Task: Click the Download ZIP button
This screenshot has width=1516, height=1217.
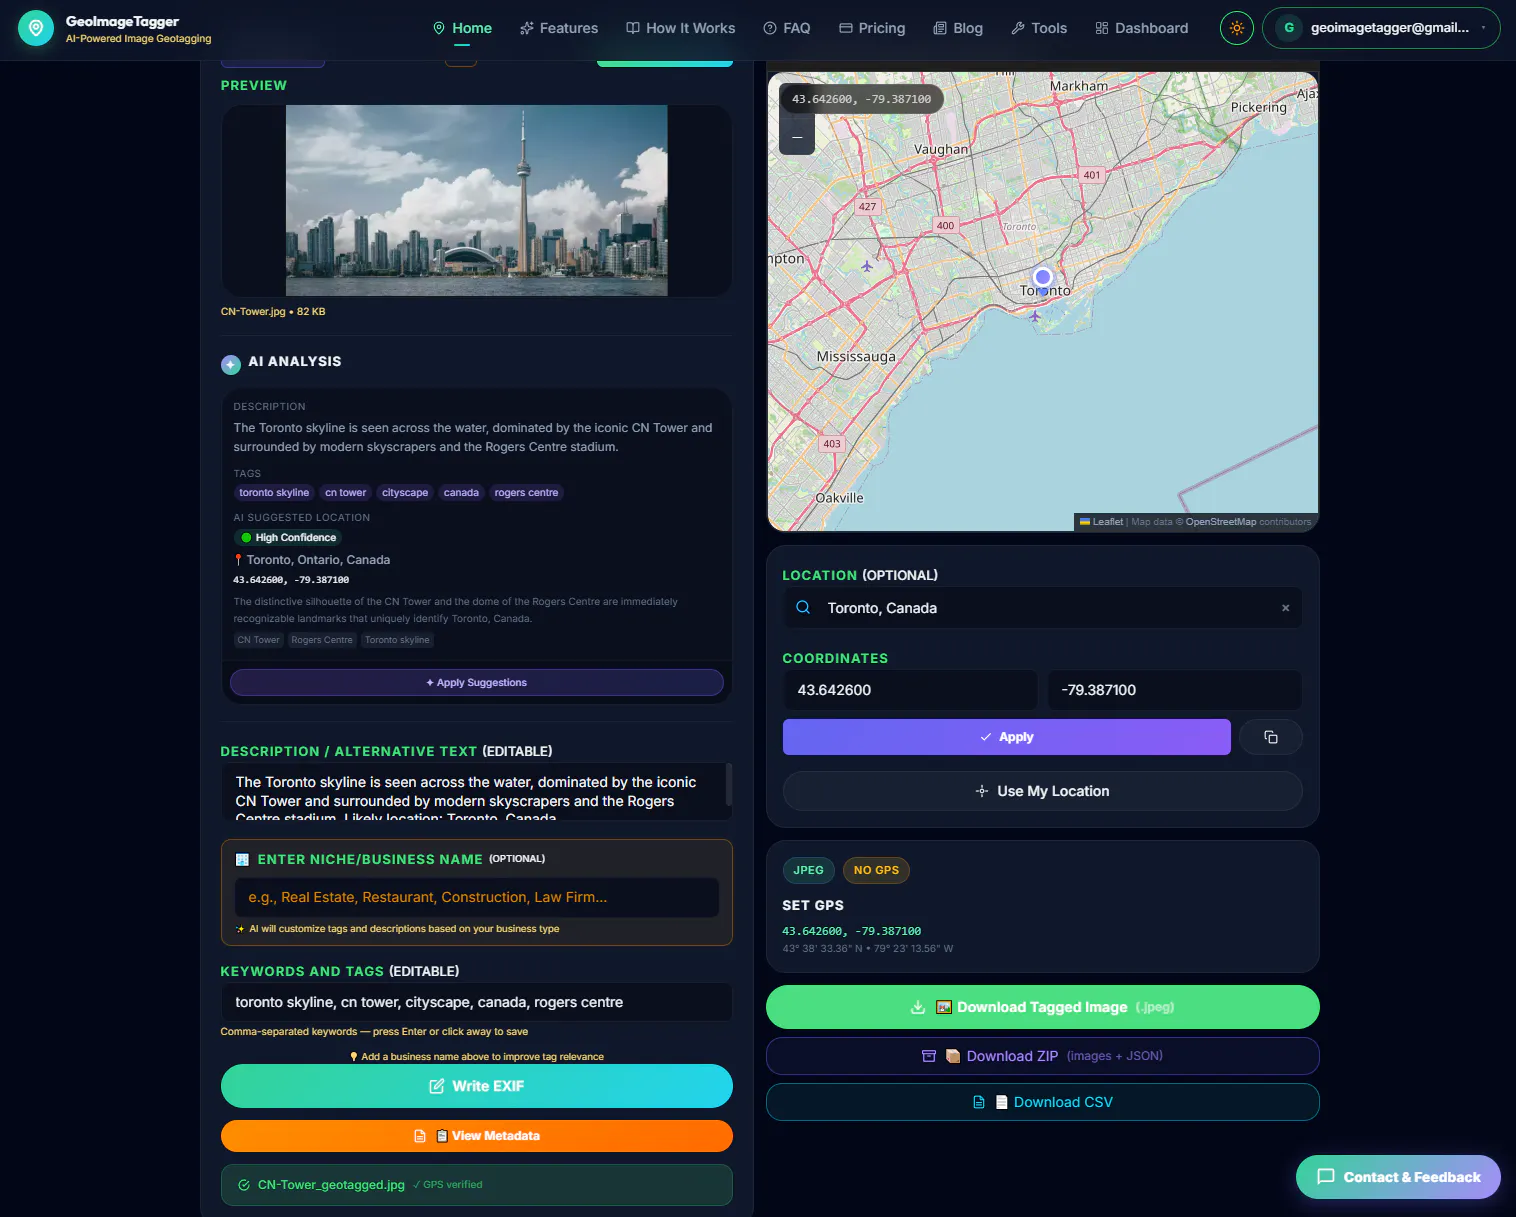Action: tap(1042, 1056)
